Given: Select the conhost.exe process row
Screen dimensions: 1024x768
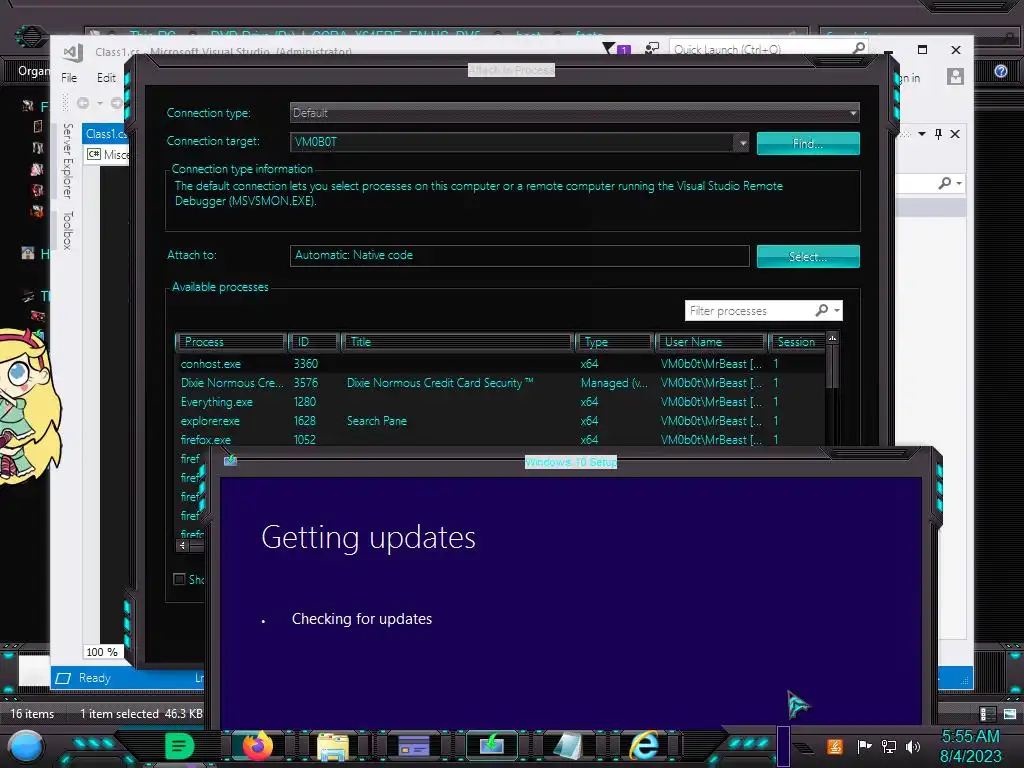Looking at the screenshot, I should pos(501,364).
